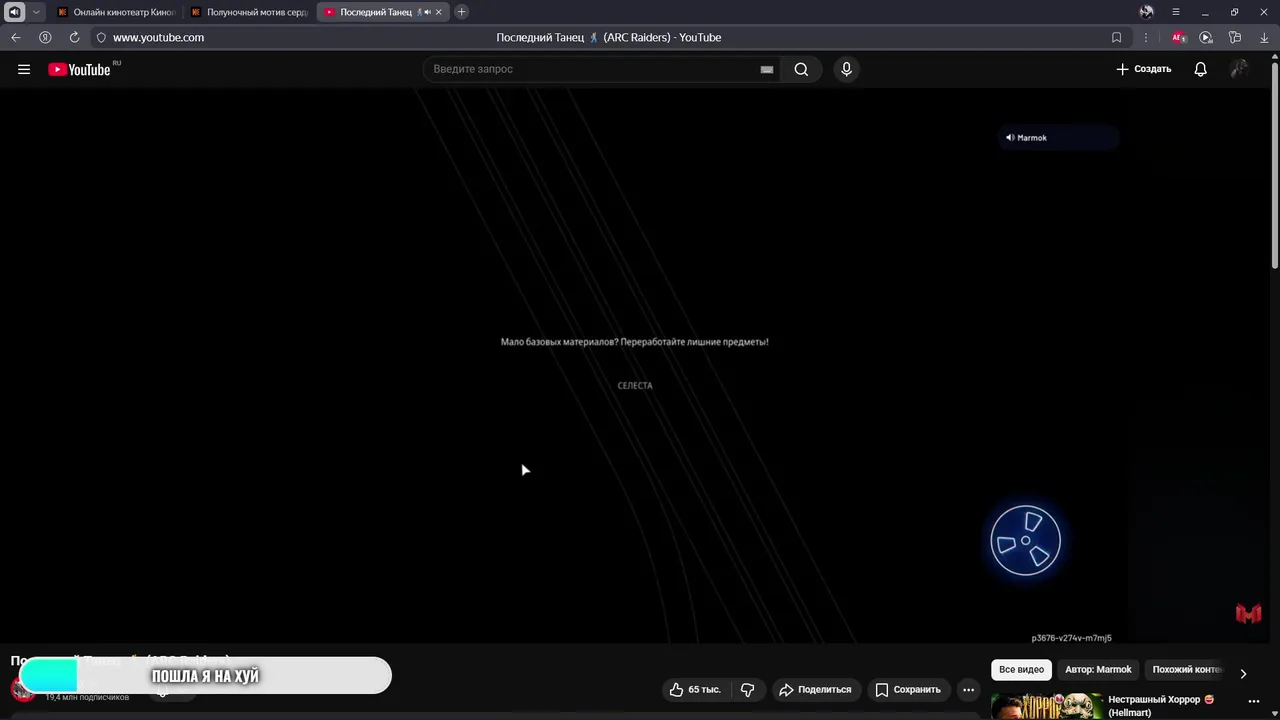Select the Все видео chip
This screenshot has height=720, width=1280.
1021,670
